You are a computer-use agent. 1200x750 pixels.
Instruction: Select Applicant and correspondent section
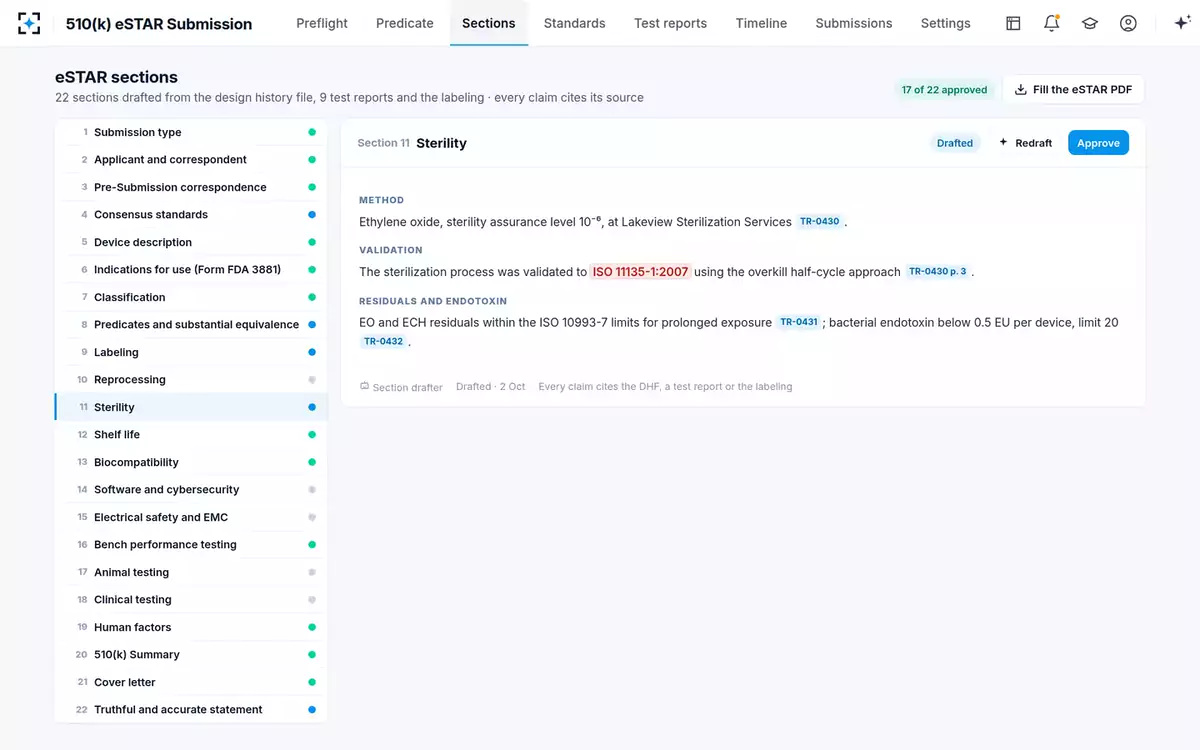click(191, 160)
